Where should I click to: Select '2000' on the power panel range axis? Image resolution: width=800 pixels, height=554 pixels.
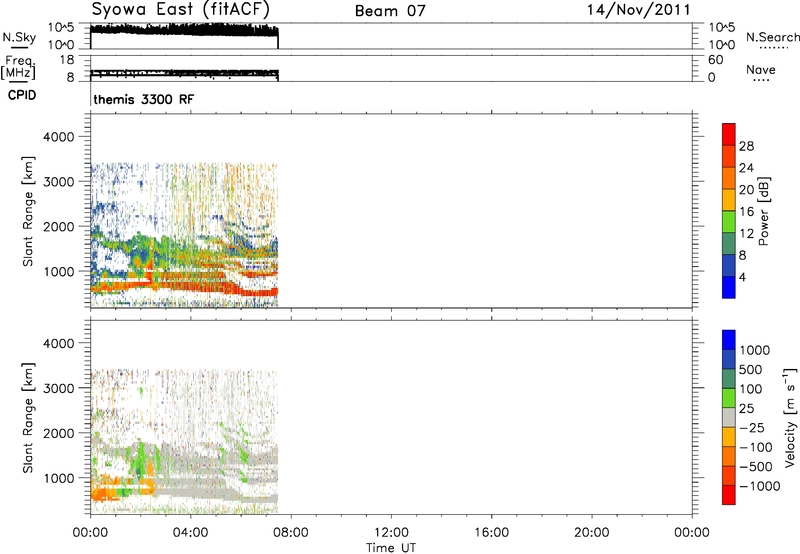pyautogui.click(x=59, y=226)
